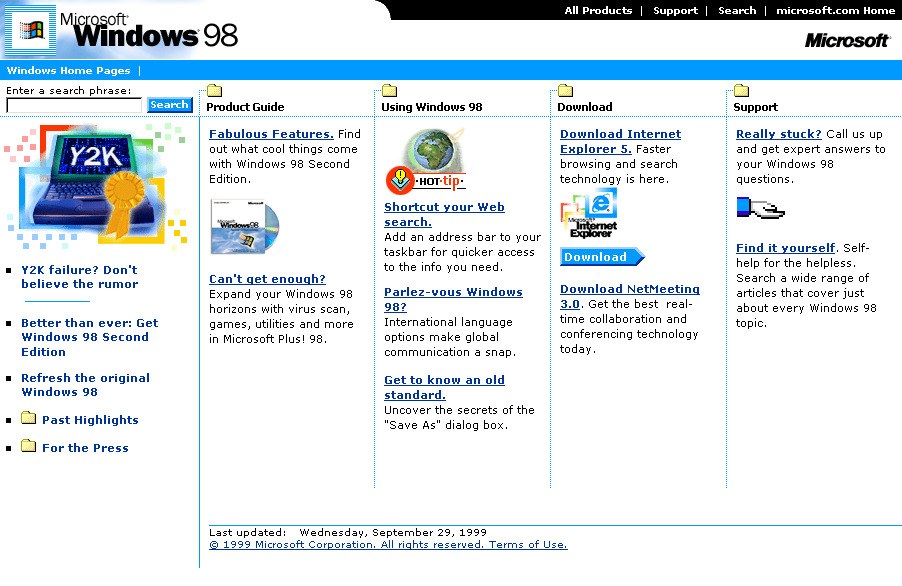Click the Past Highlights folder icon
The height and width of the screenshot is (586, 902).
pyautogui.click(x=28, y=419)
